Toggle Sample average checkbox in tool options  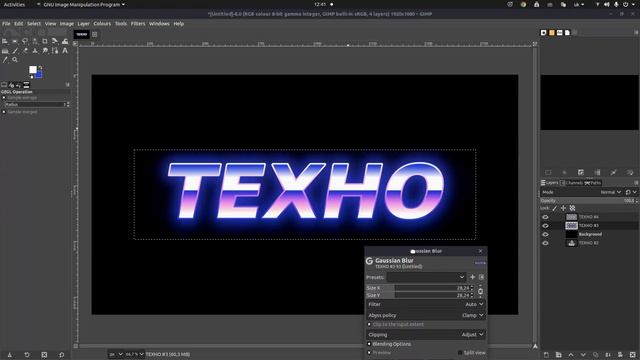pyautogui.click(x=4, y=98)
